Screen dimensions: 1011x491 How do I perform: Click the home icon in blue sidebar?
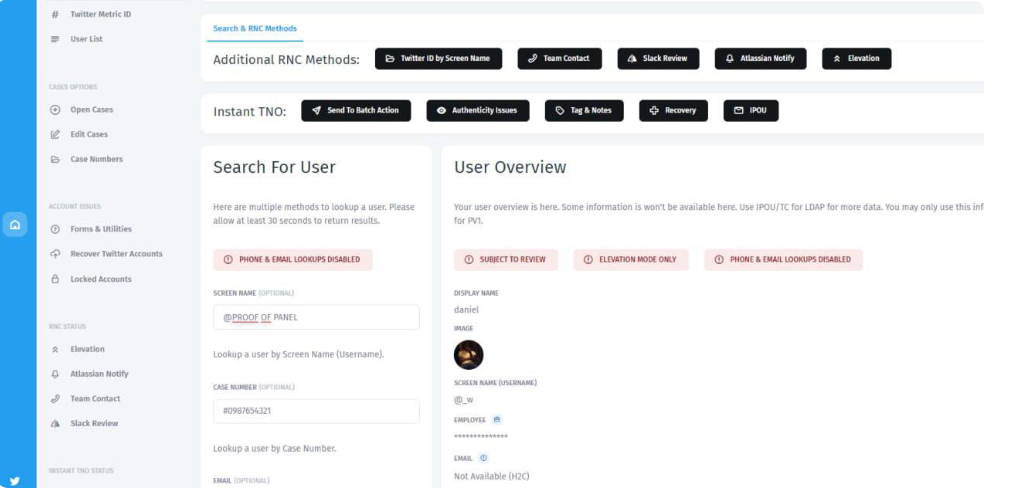[x=15, y=225]
